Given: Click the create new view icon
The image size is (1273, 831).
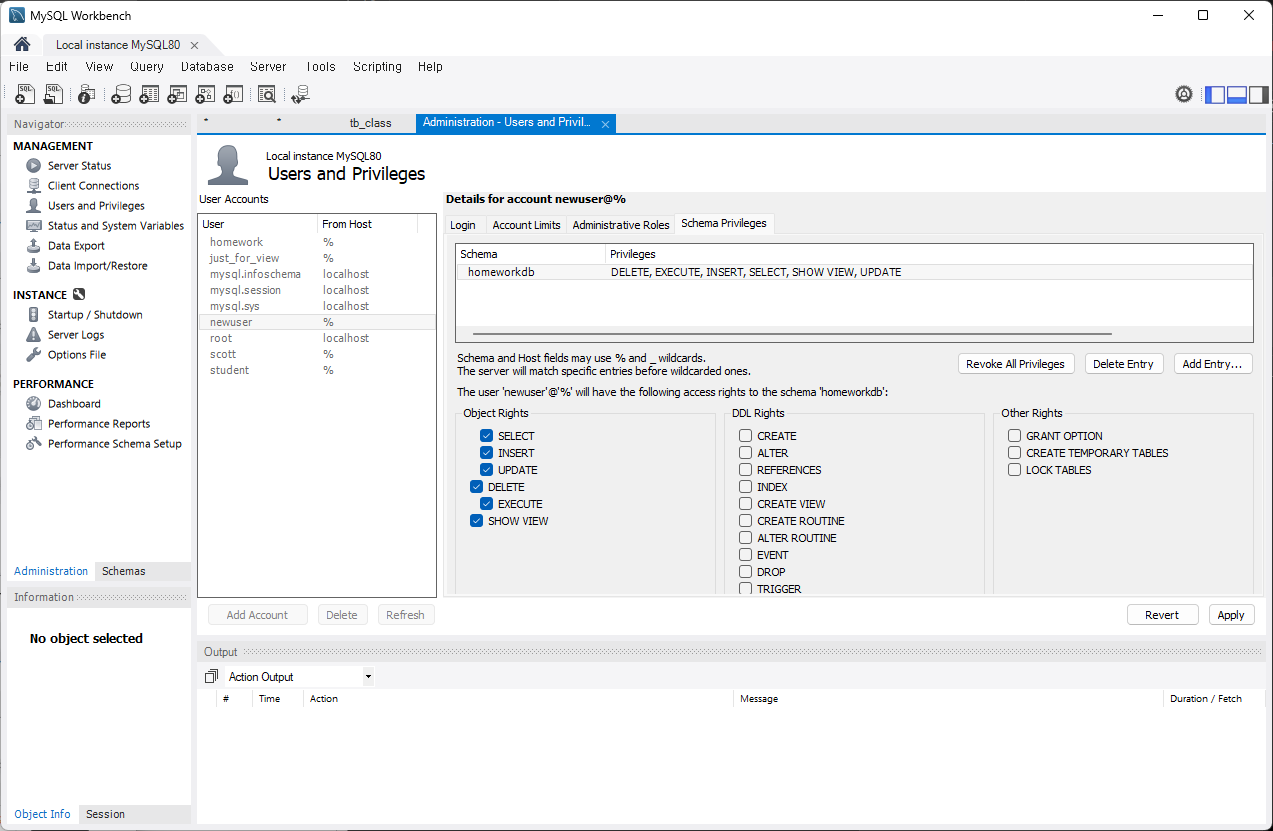Looking at the screenshot, I should (177, 94).
